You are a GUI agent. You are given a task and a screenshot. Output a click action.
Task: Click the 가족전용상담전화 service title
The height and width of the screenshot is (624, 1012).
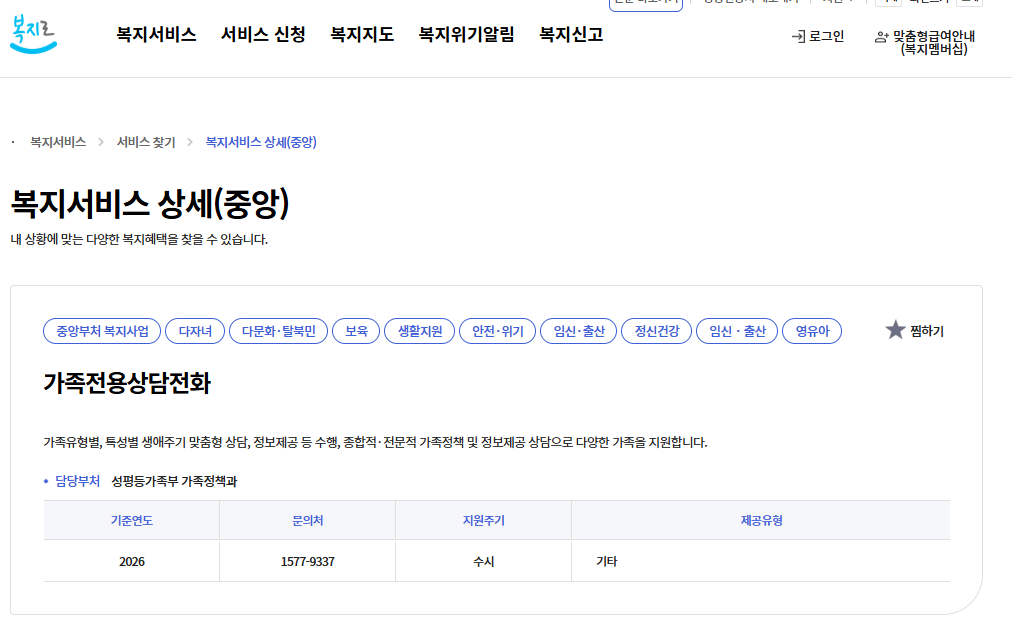pos(127,383)
